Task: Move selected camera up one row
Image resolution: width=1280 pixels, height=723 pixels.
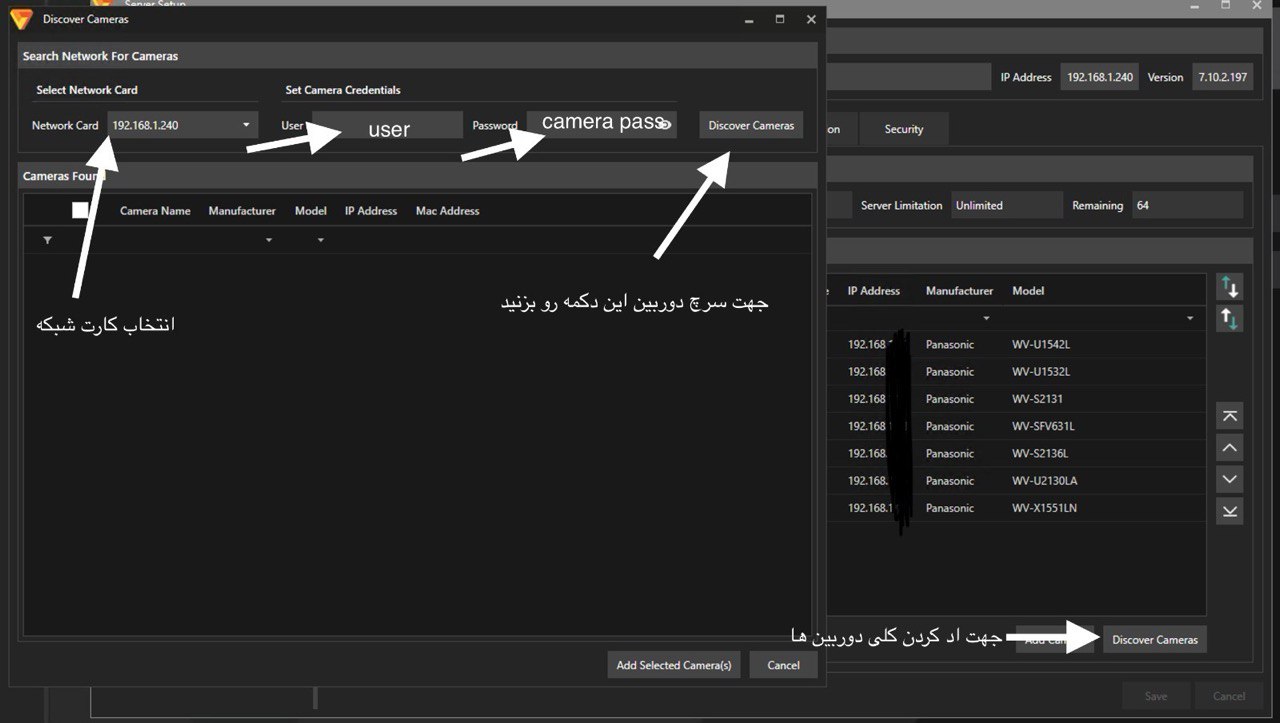Action: coord(1230,447)
